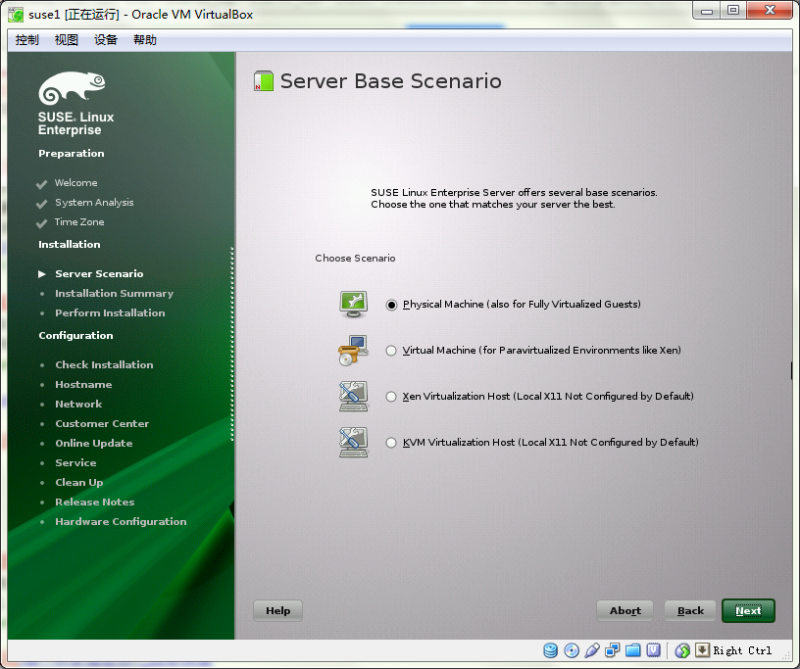Viewport: 800px width, 669px height.
Task: Click the KVM Virtualization Host icon
Action: 353,441
